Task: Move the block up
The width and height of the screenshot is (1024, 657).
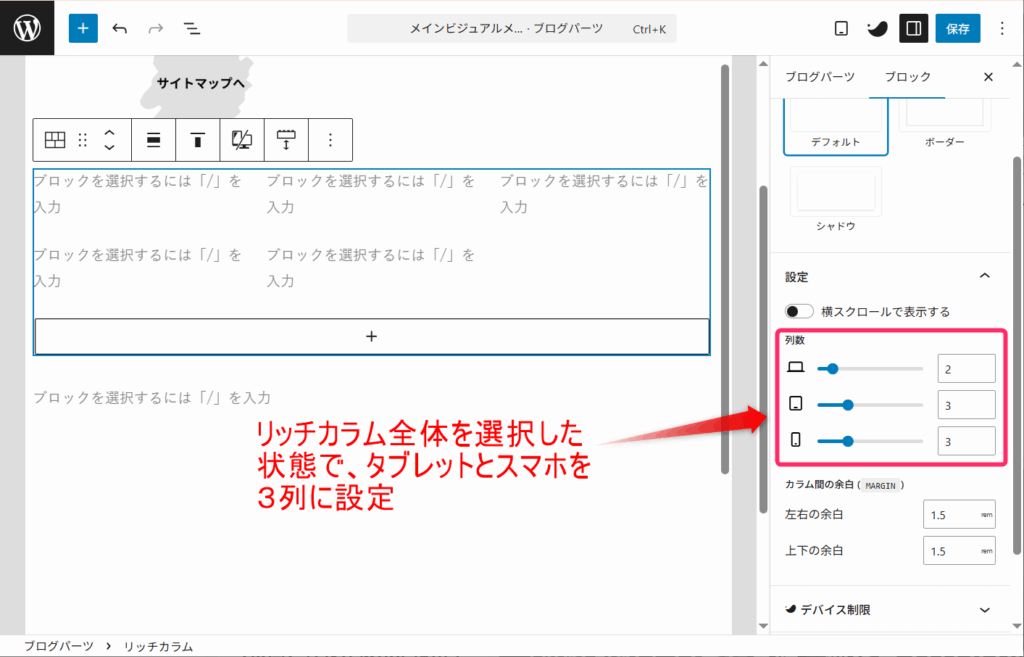Action: 110,133
